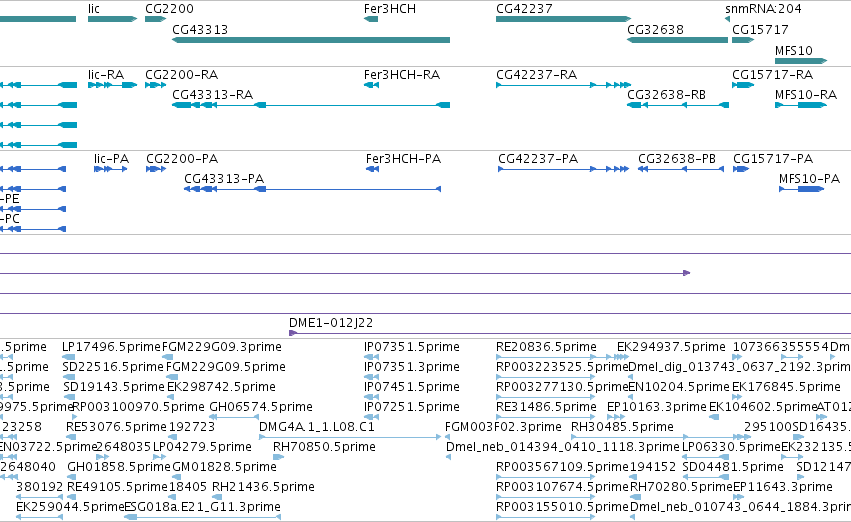
Task: Click the EK176845.5prime EST label
Action: pos(786,387)
